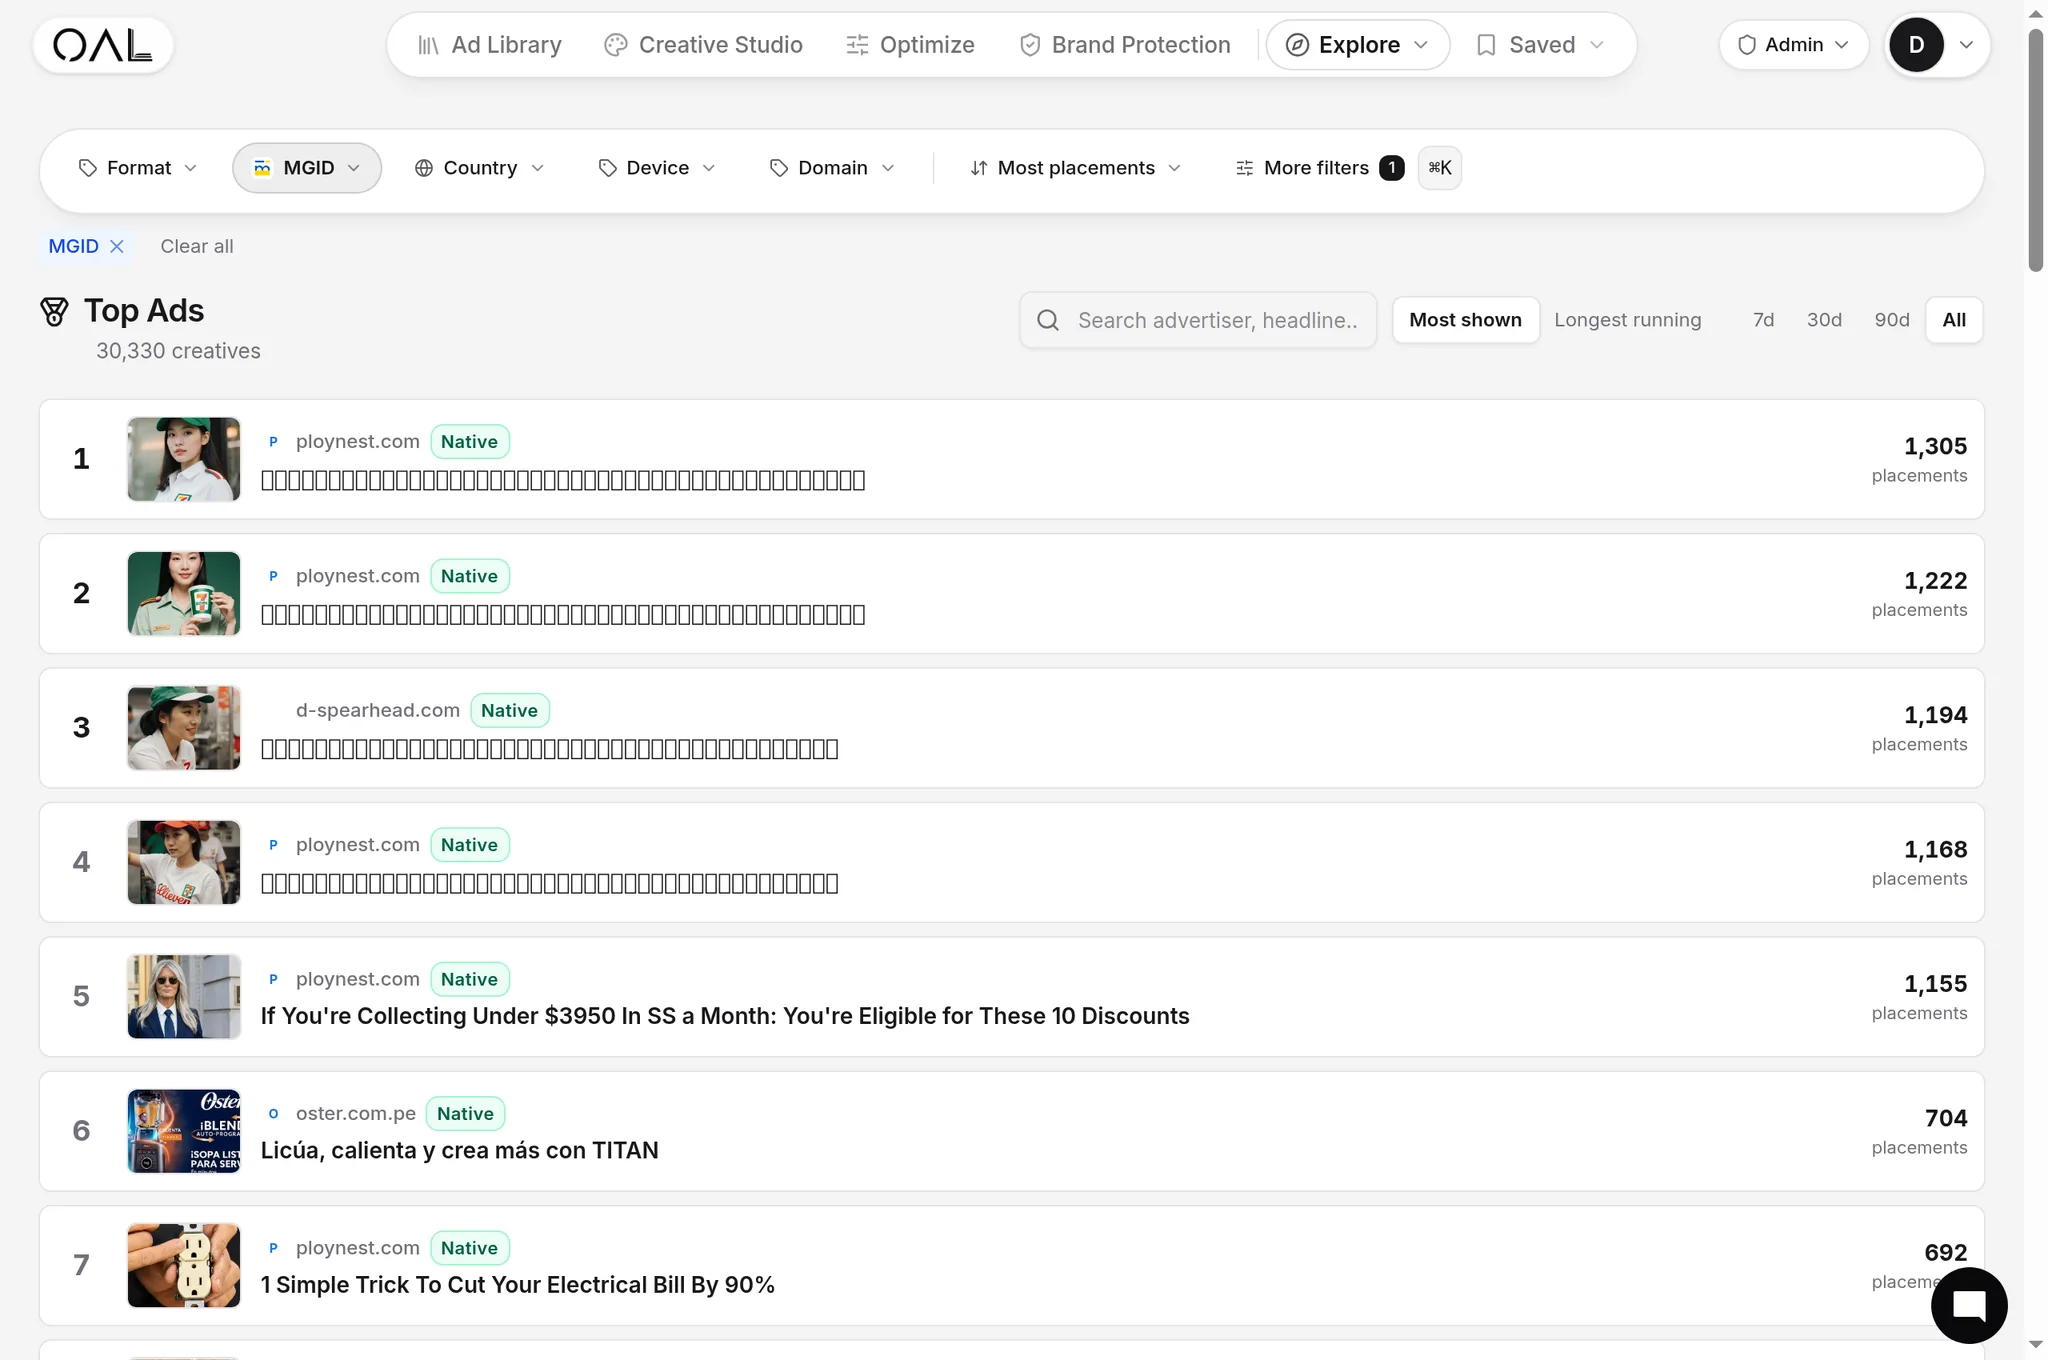
Task: Open thumbnail of ad ranked 4
Action: [x=184, y=862]
